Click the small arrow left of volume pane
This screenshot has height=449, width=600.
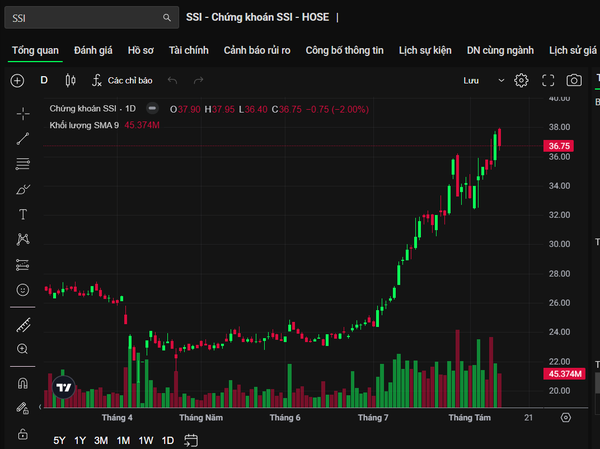[x=40, y=407]
